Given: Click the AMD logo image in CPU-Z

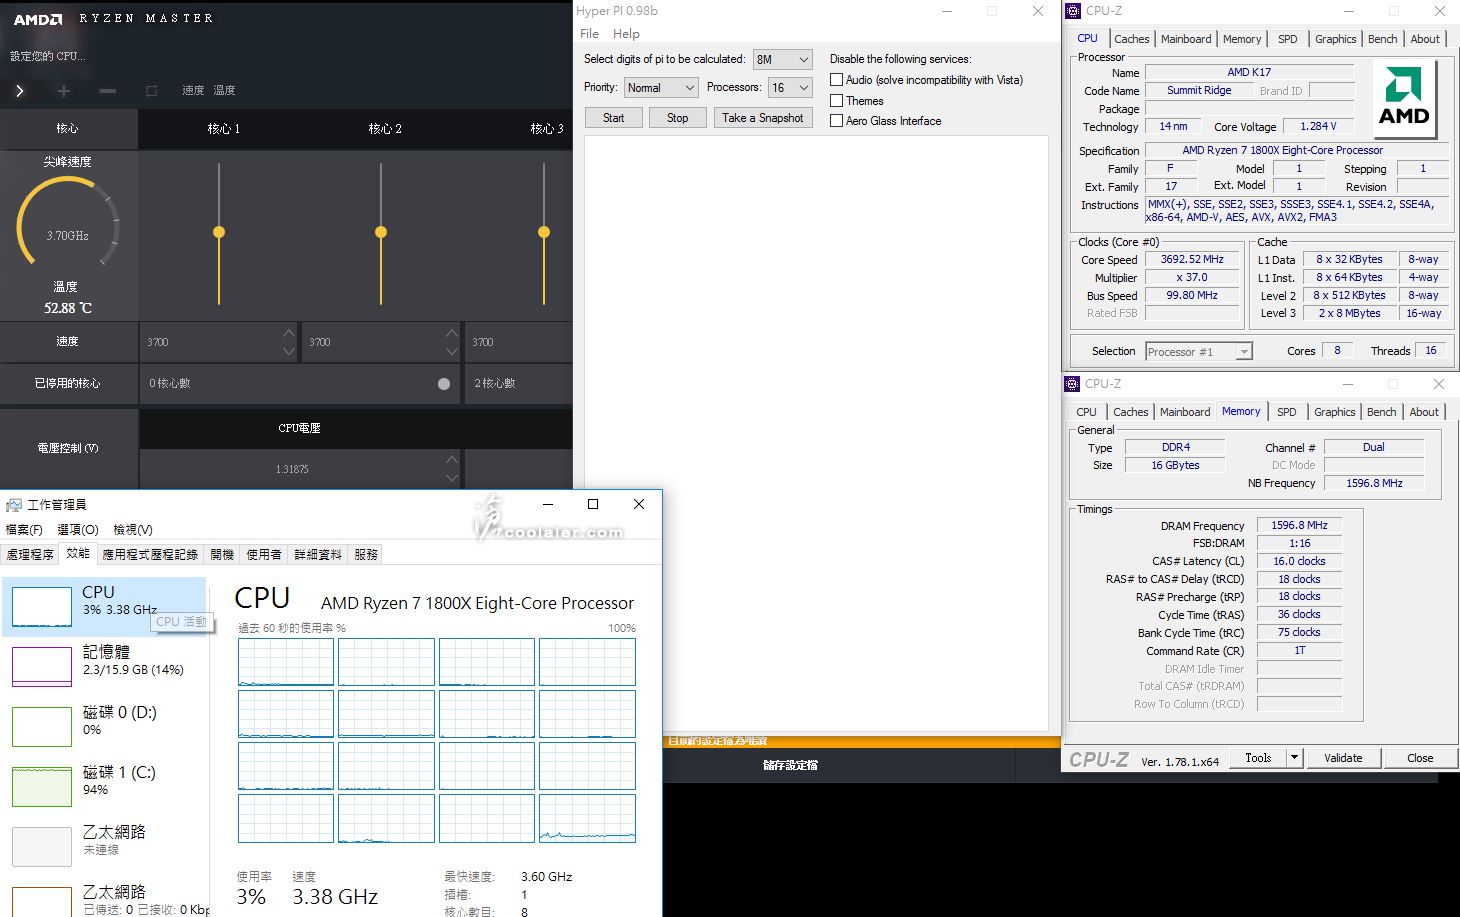Looking at the screenshot, I should click(1404, 99).
